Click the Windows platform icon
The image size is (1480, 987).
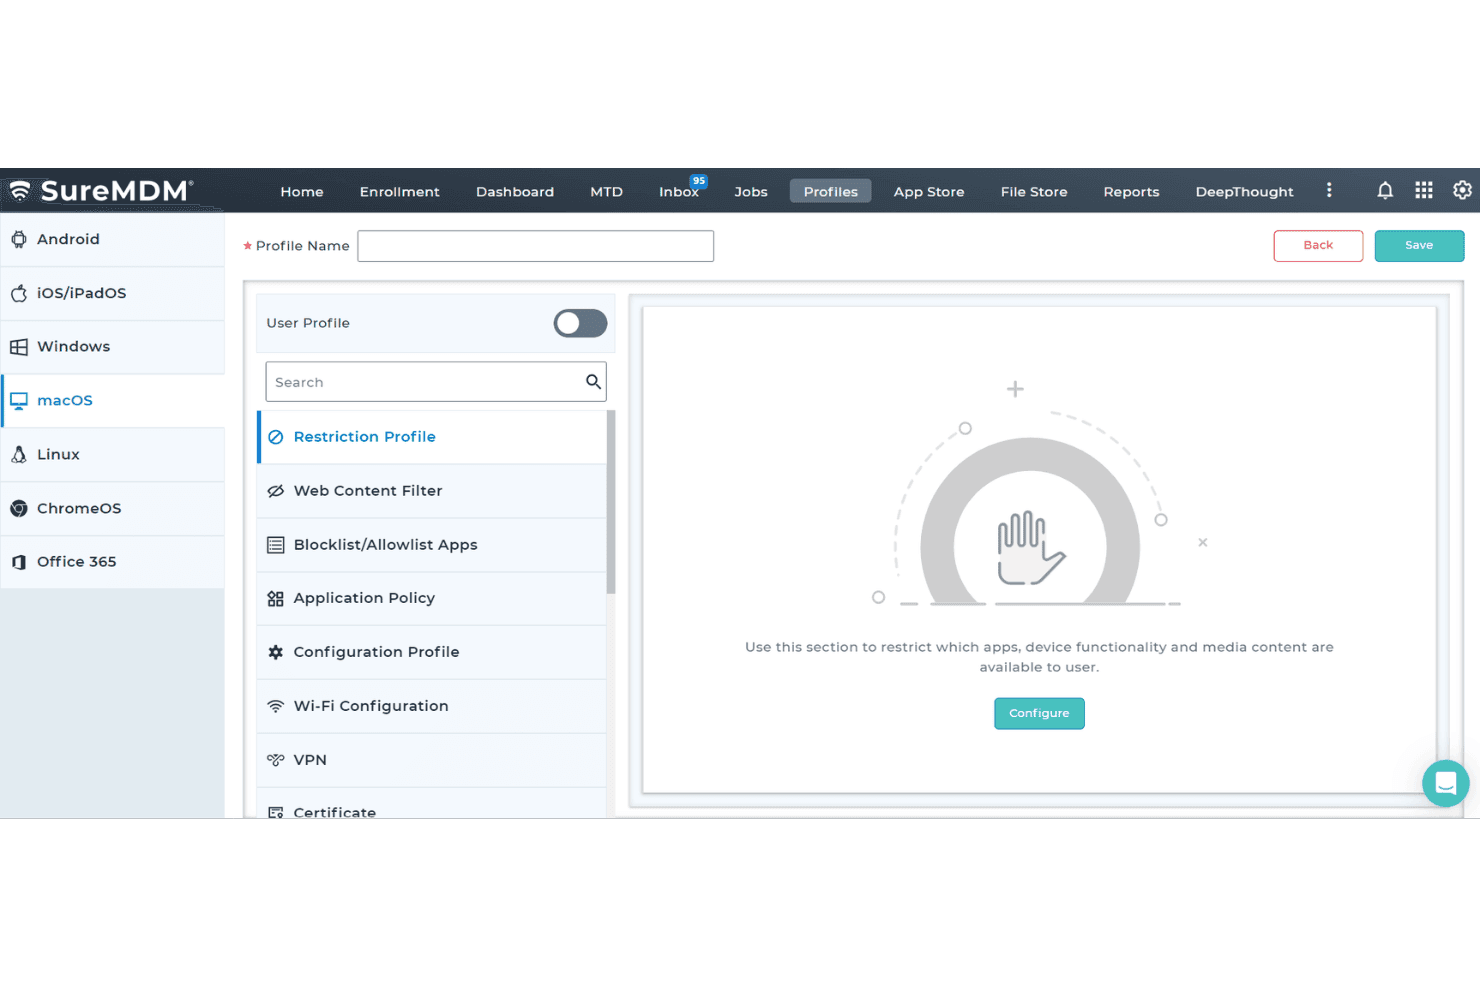19,347
